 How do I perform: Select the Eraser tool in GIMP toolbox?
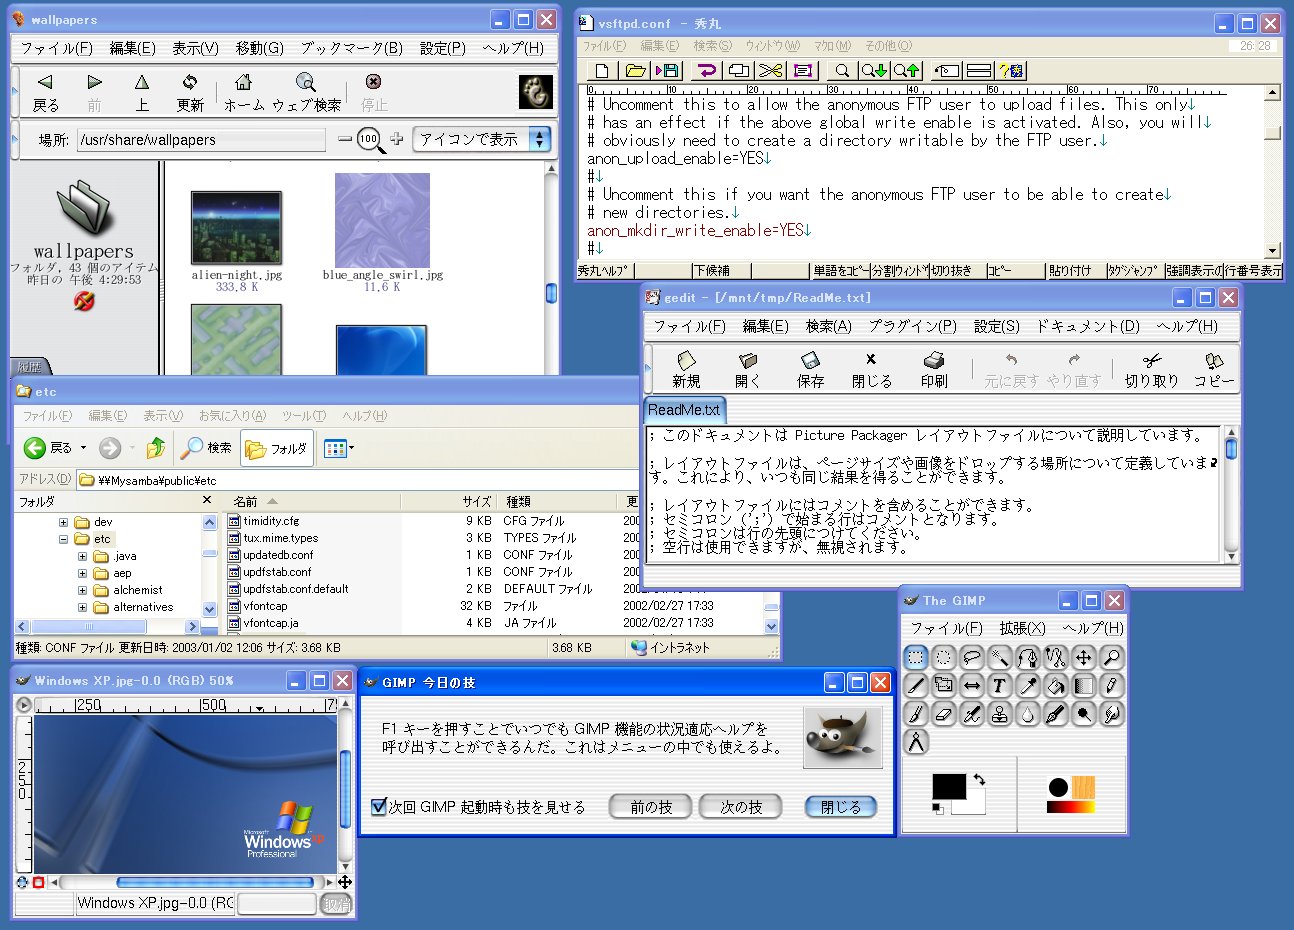[943, 713]
